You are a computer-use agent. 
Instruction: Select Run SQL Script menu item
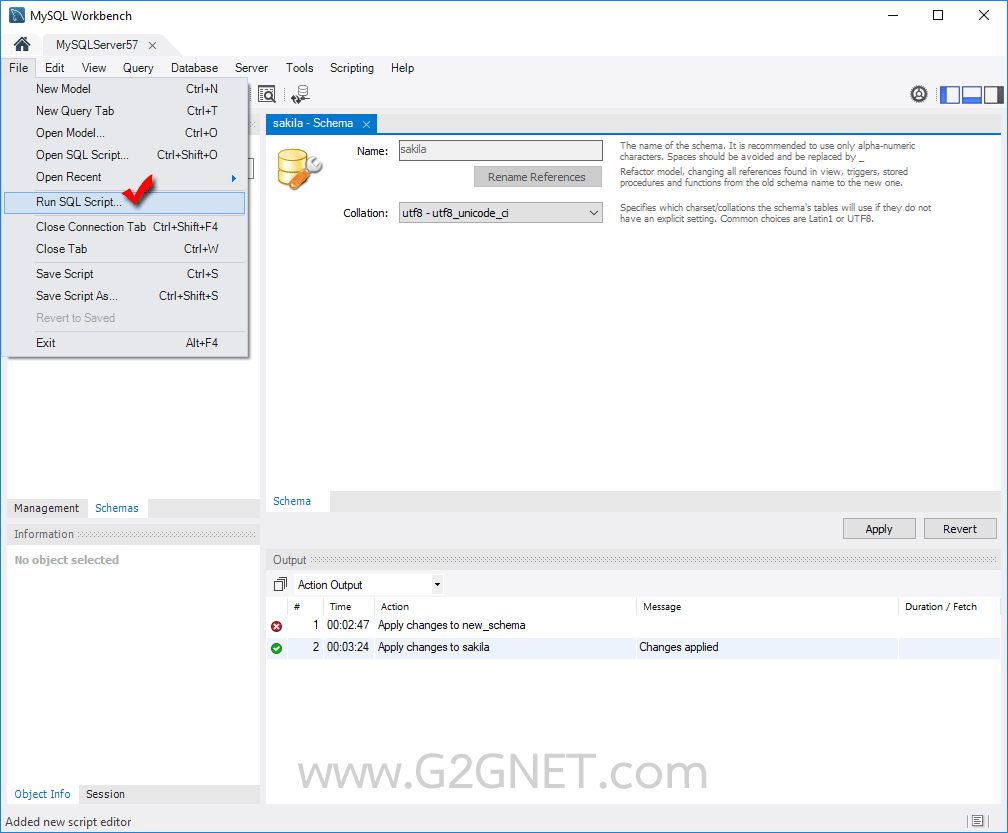(x=124, y=202)
